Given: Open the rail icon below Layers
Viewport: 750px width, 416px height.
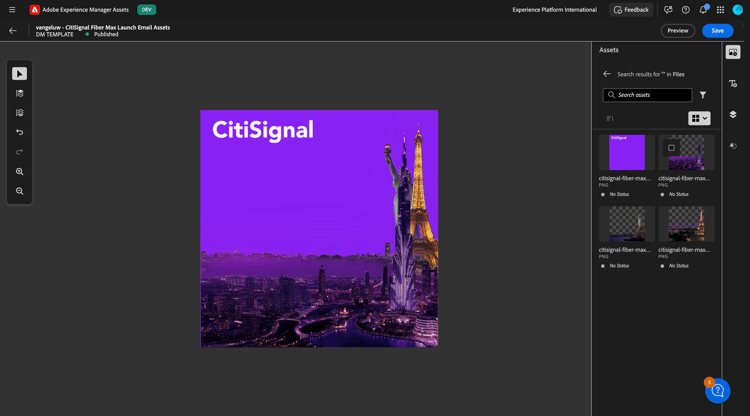Looking at the screenshot, I should pos(733,146).
